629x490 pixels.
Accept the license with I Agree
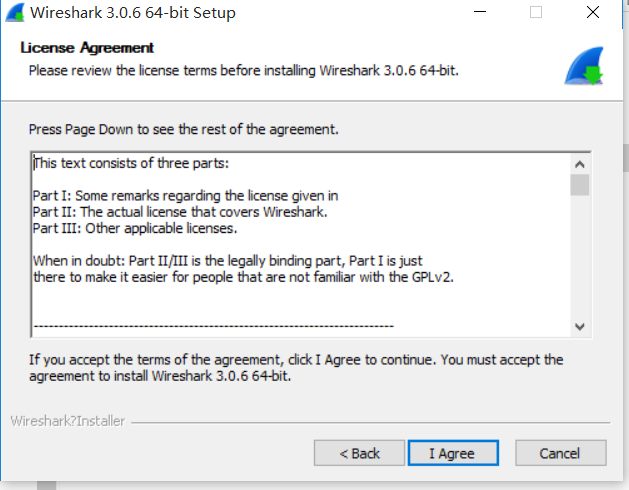[x=452, y=453]
